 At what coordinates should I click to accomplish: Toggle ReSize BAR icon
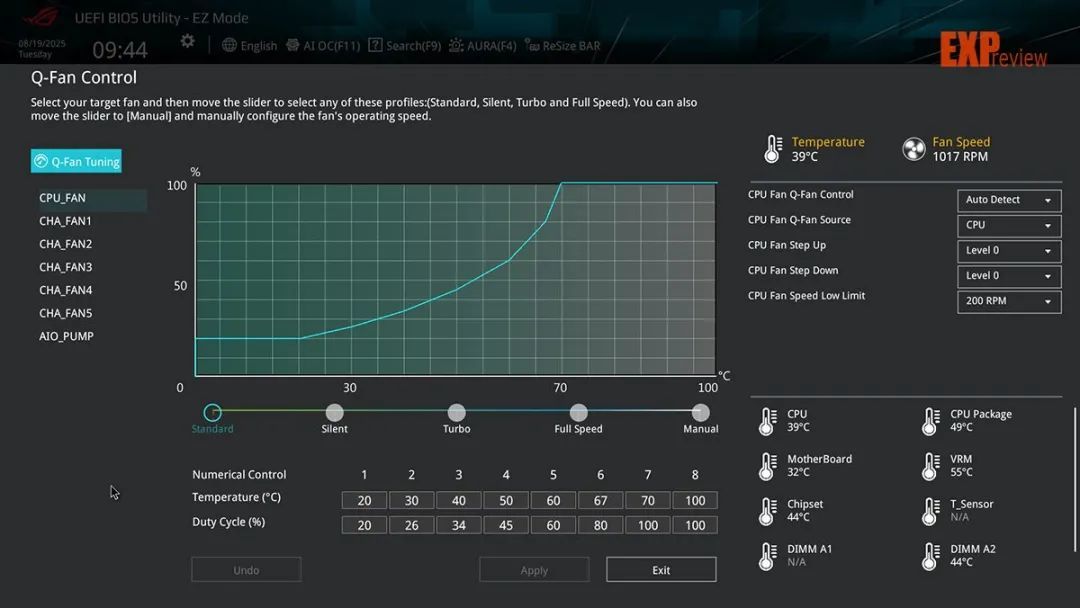[x=532, y=45]
